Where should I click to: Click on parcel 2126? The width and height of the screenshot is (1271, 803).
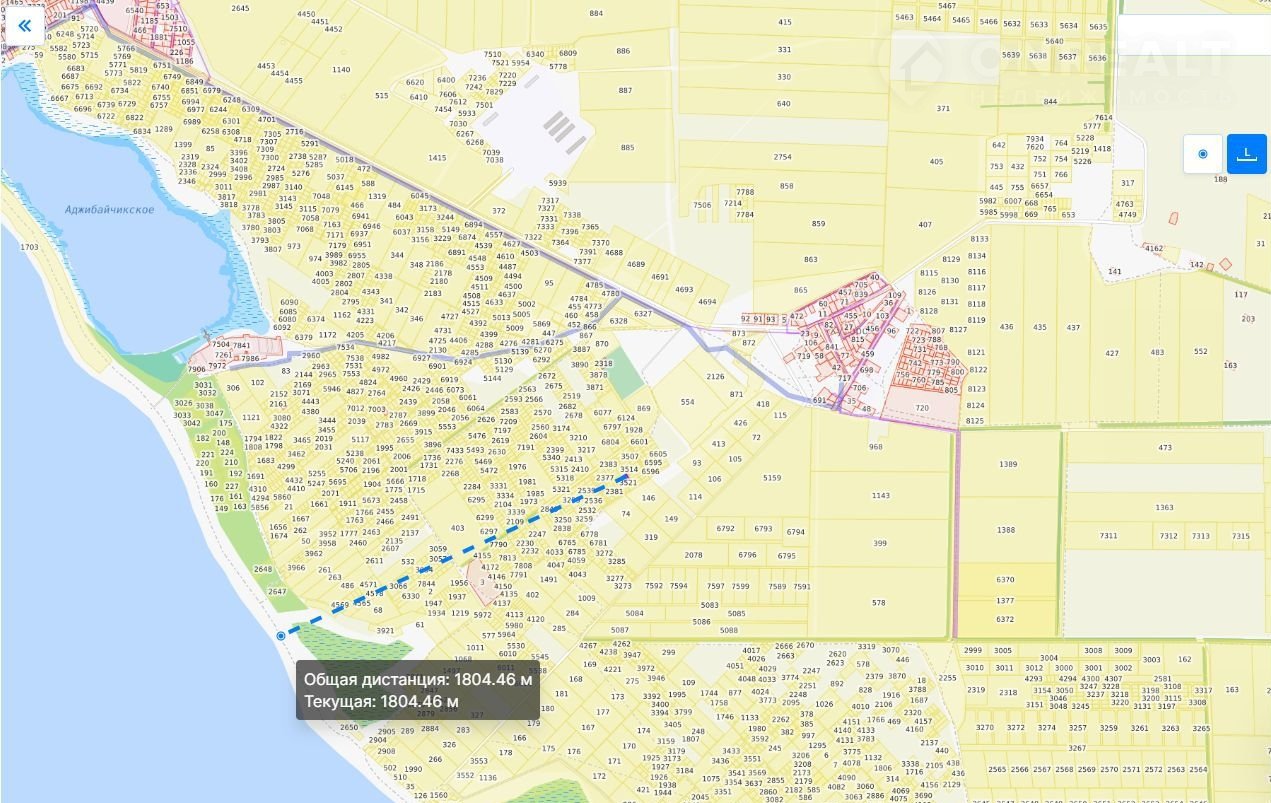pyautogui.click(x=714, y=377)
